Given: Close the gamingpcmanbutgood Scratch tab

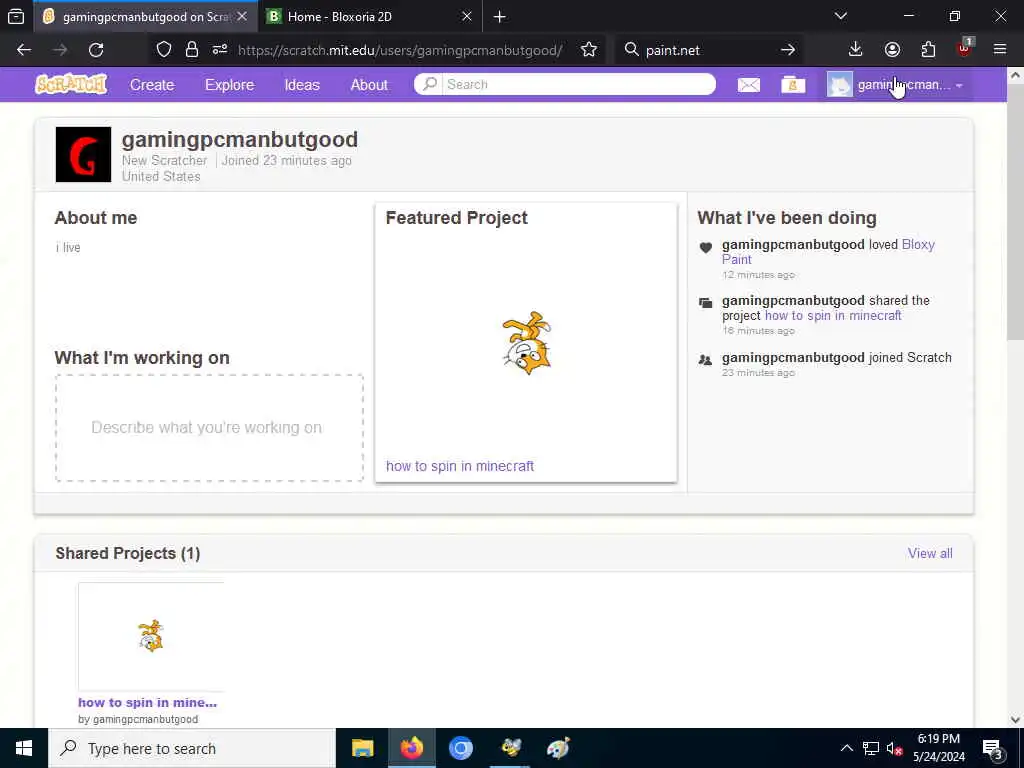Looking at the screenshot, I should 242,17.
